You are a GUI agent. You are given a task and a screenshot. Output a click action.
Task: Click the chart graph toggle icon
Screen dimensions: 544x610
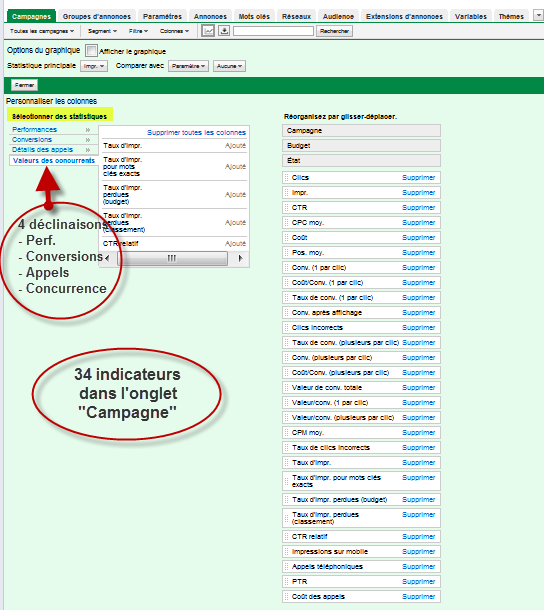tap(208, 31)
